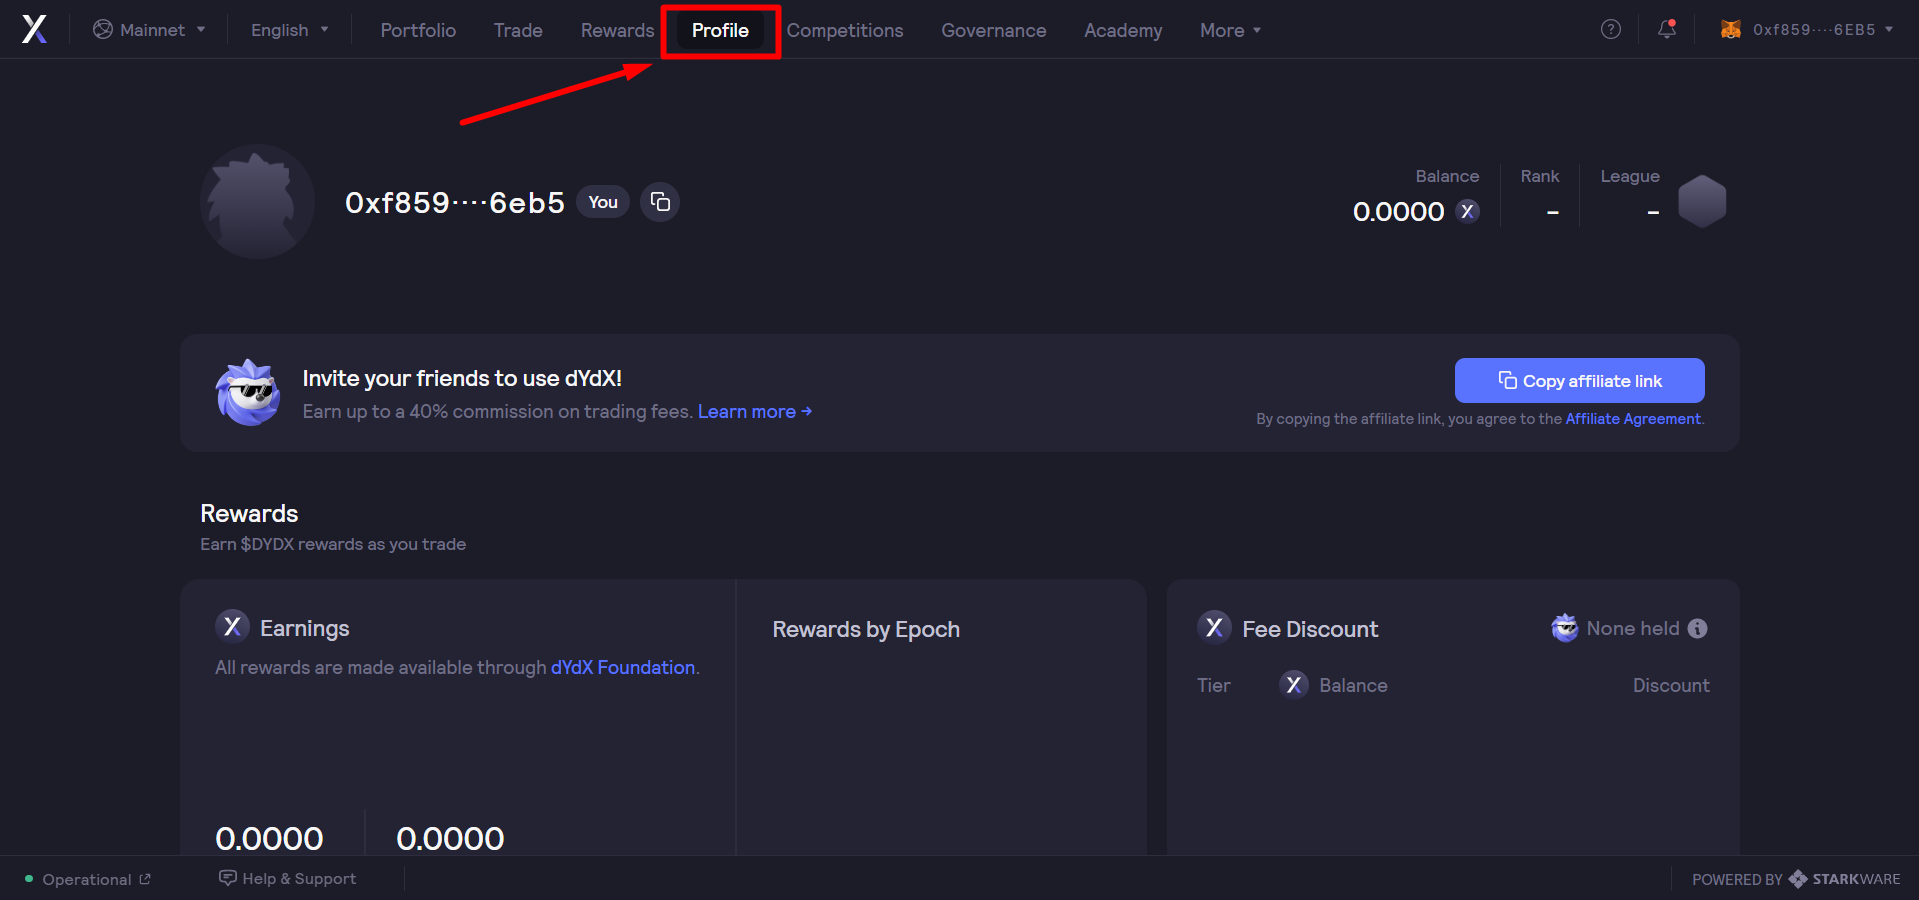Click the help question mark icon
This screenshot has height=900, width=1919.
1610,29
